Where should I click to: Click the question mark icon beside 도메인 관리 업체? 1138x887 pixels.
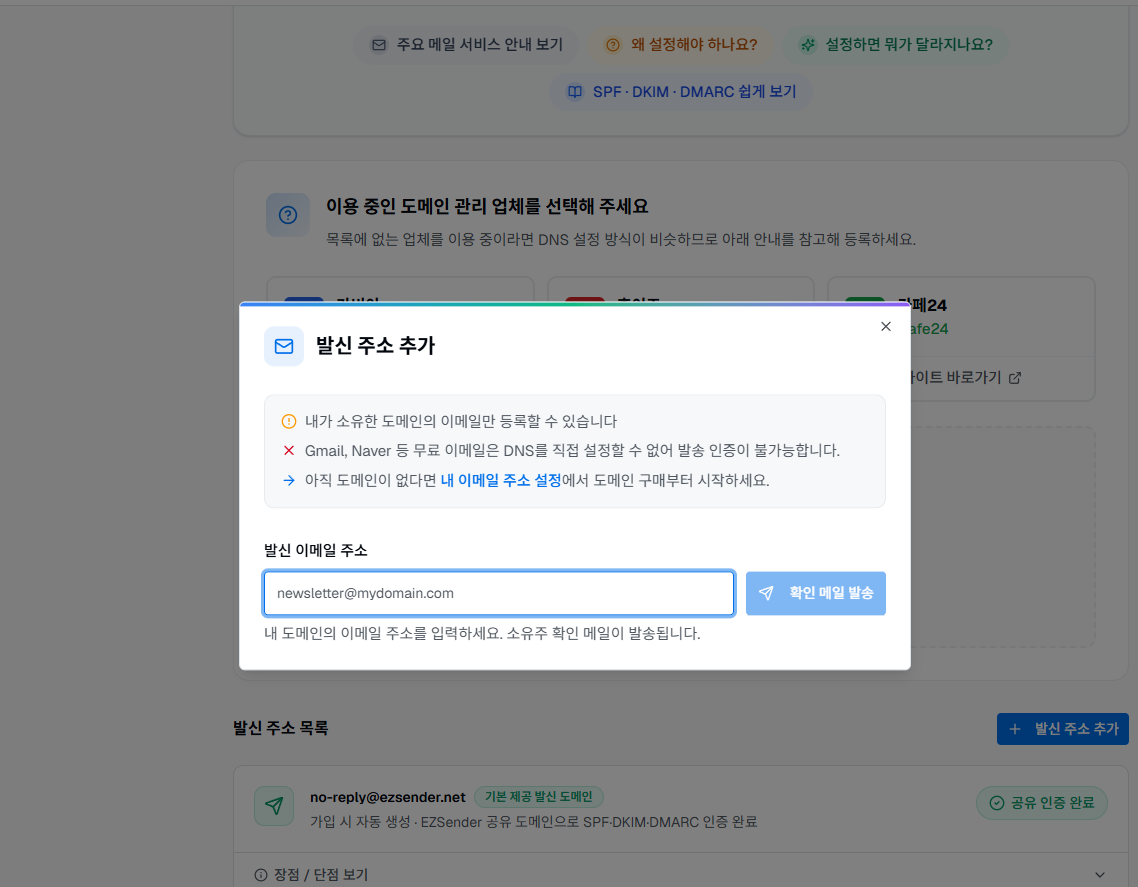(x=288, y=215)
